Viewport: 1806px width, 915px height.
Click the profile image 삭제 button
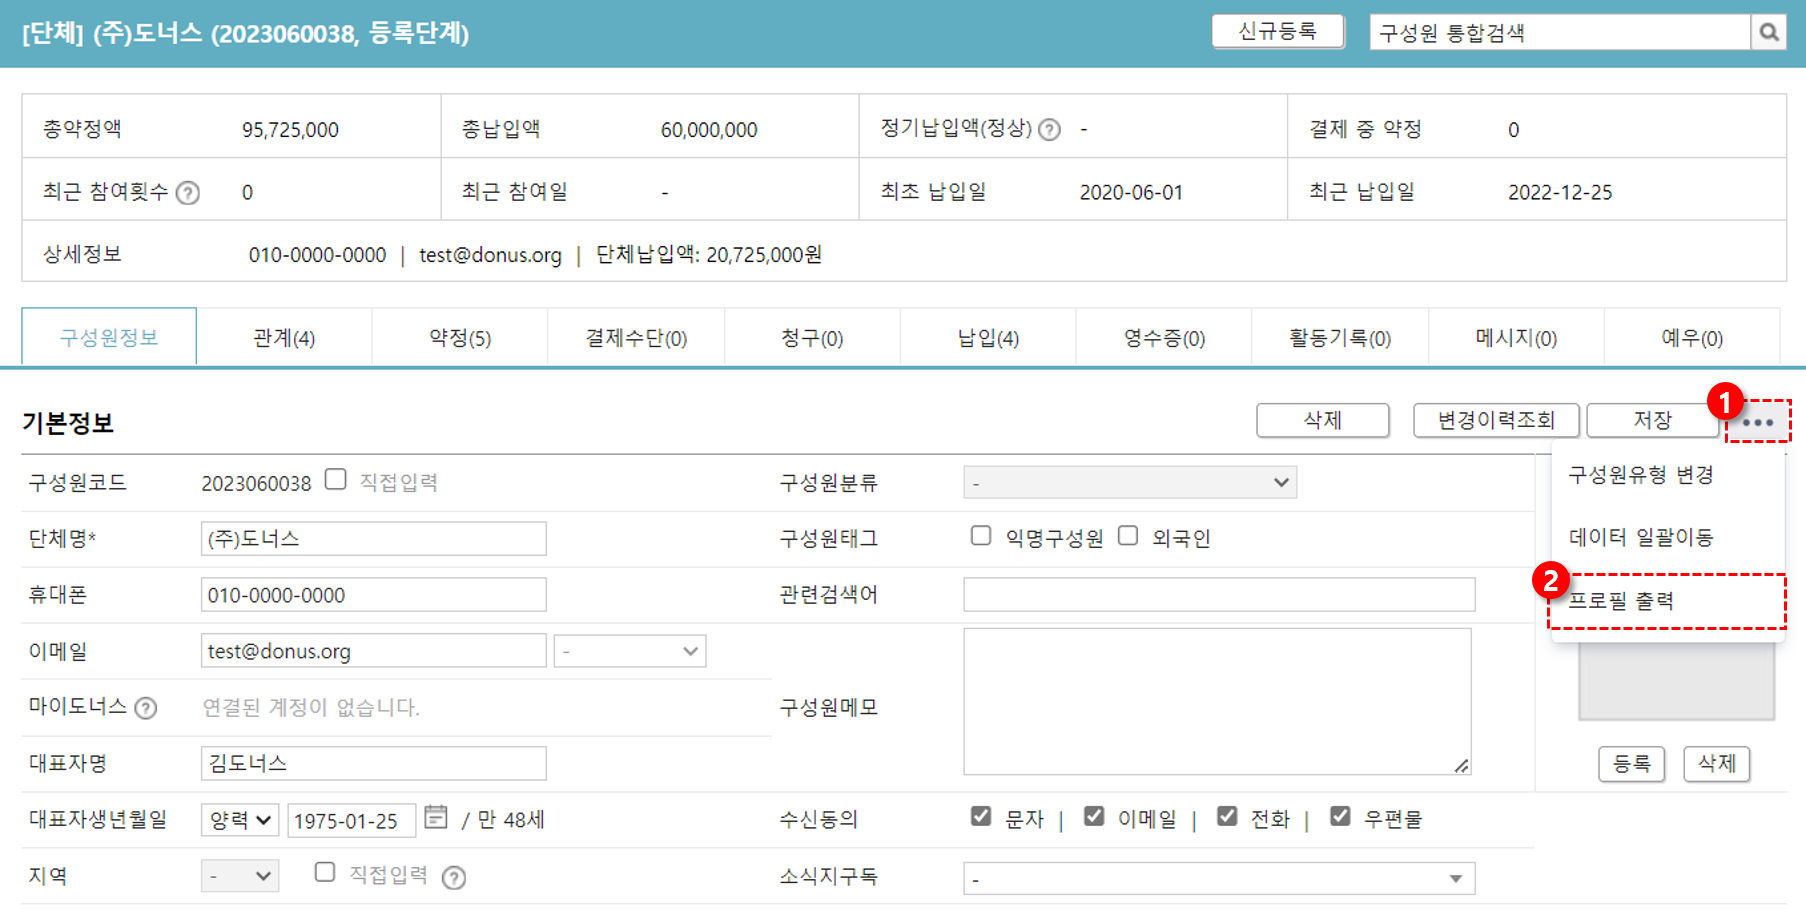[x=1716, y=764]
